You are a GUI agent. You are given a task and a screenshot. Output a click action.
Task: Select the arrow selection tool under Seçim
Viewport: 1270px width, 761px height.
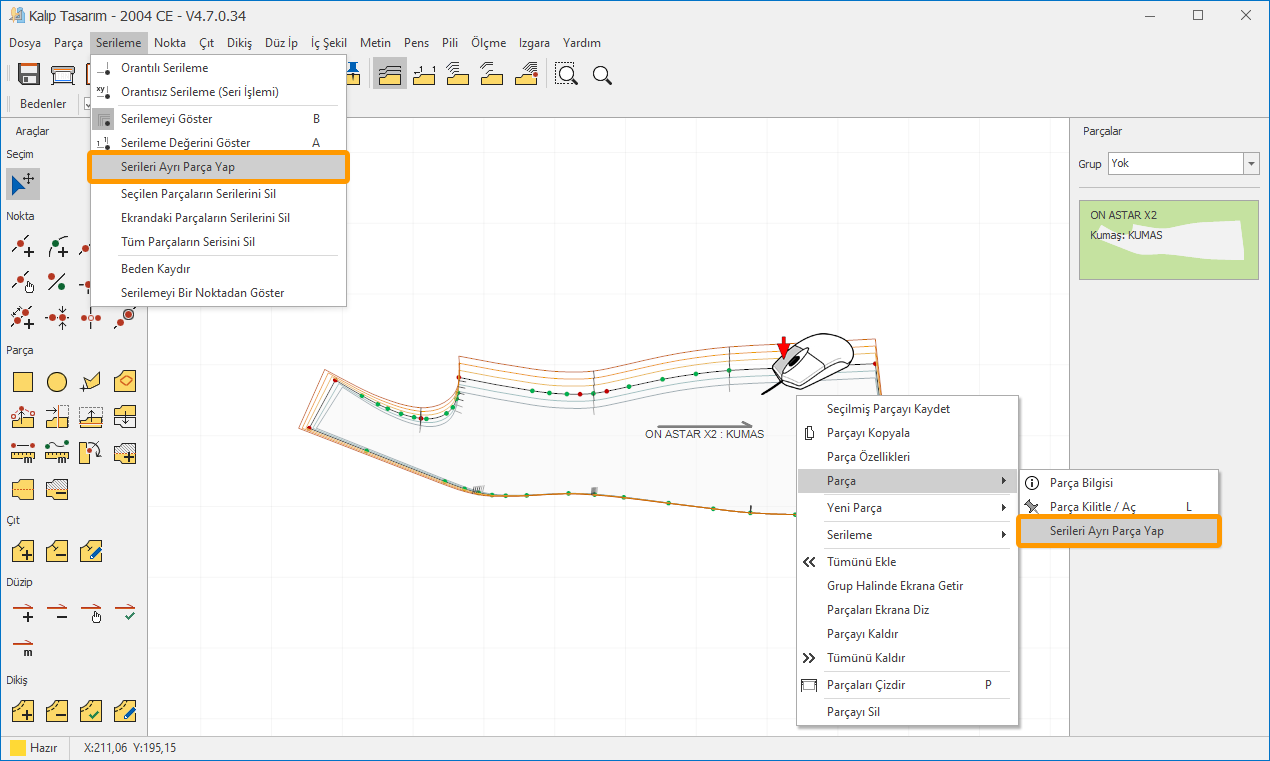coord(23,184)
